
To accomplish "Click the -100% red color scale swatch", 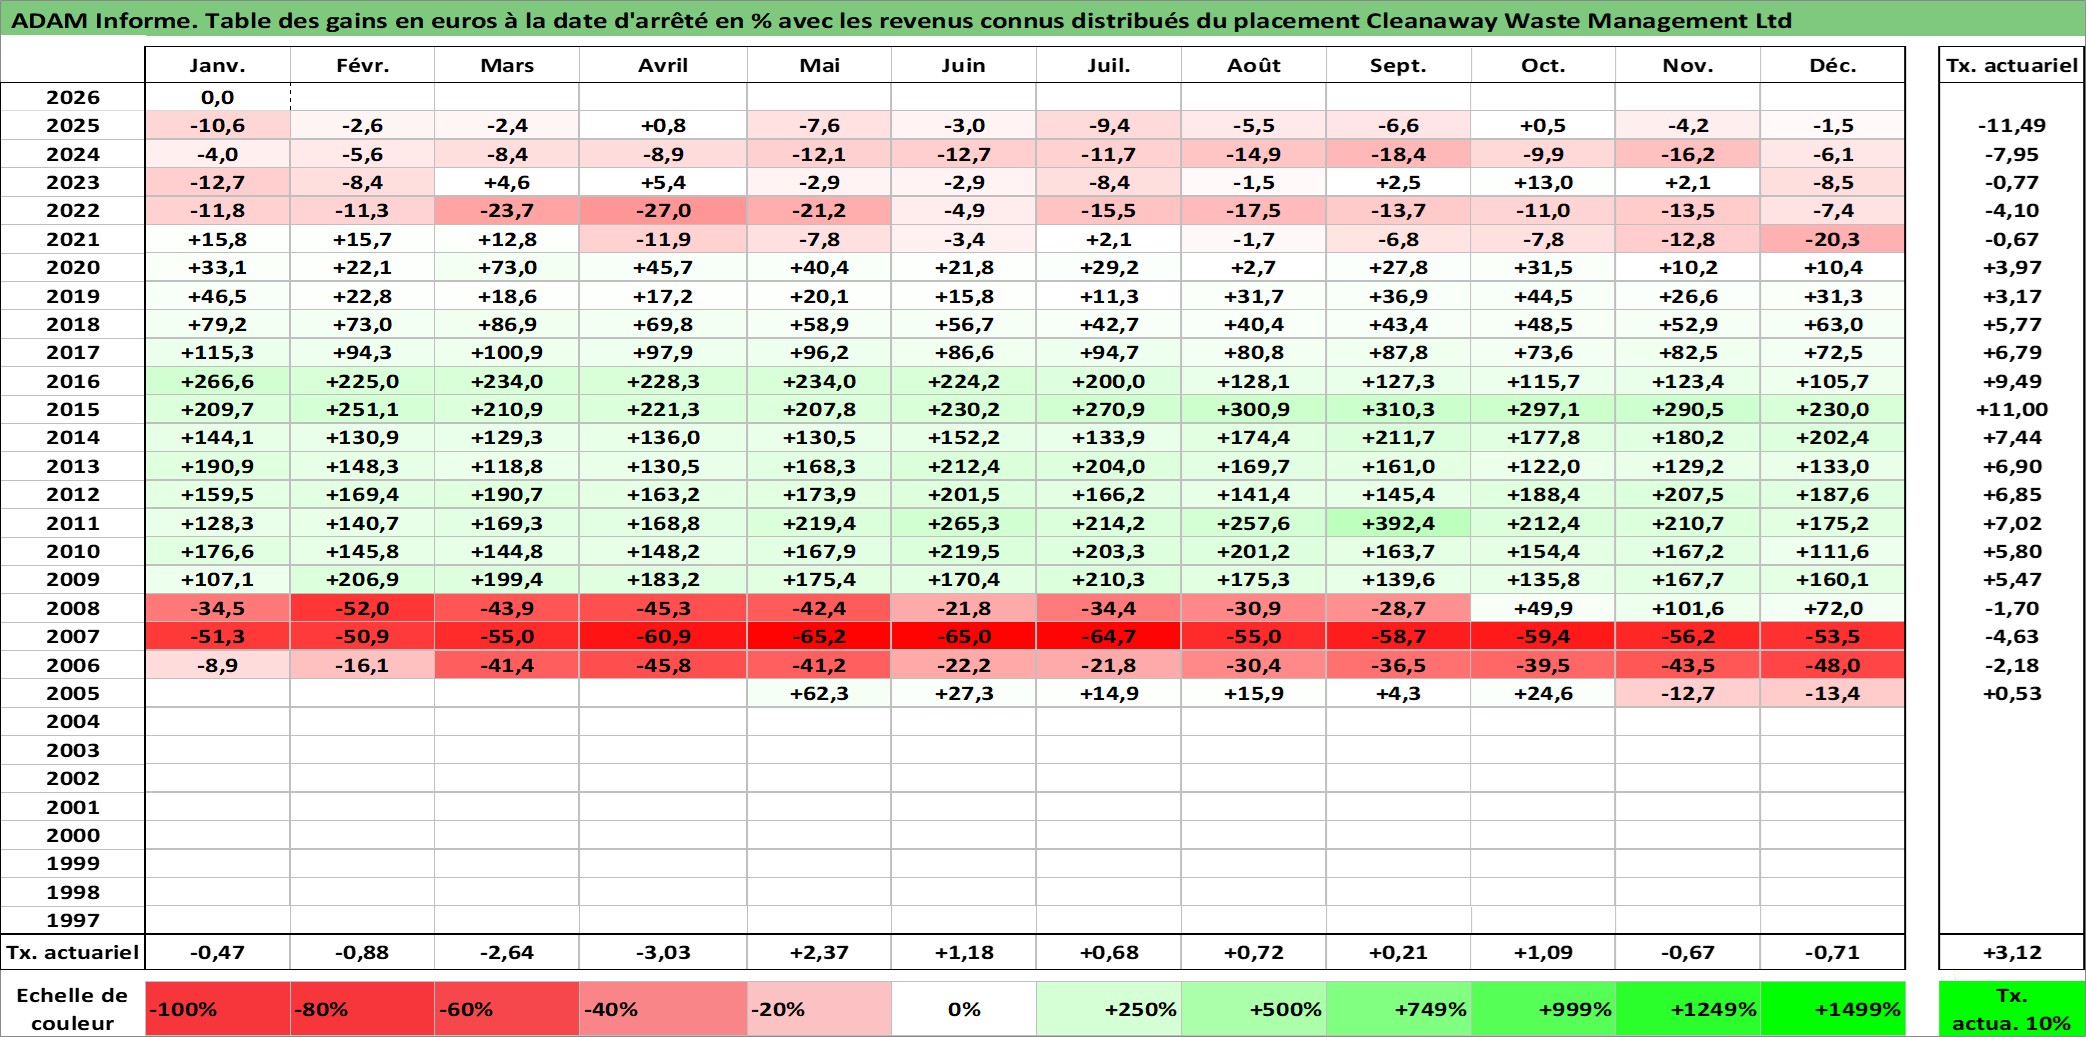I will pos(217,1009).
